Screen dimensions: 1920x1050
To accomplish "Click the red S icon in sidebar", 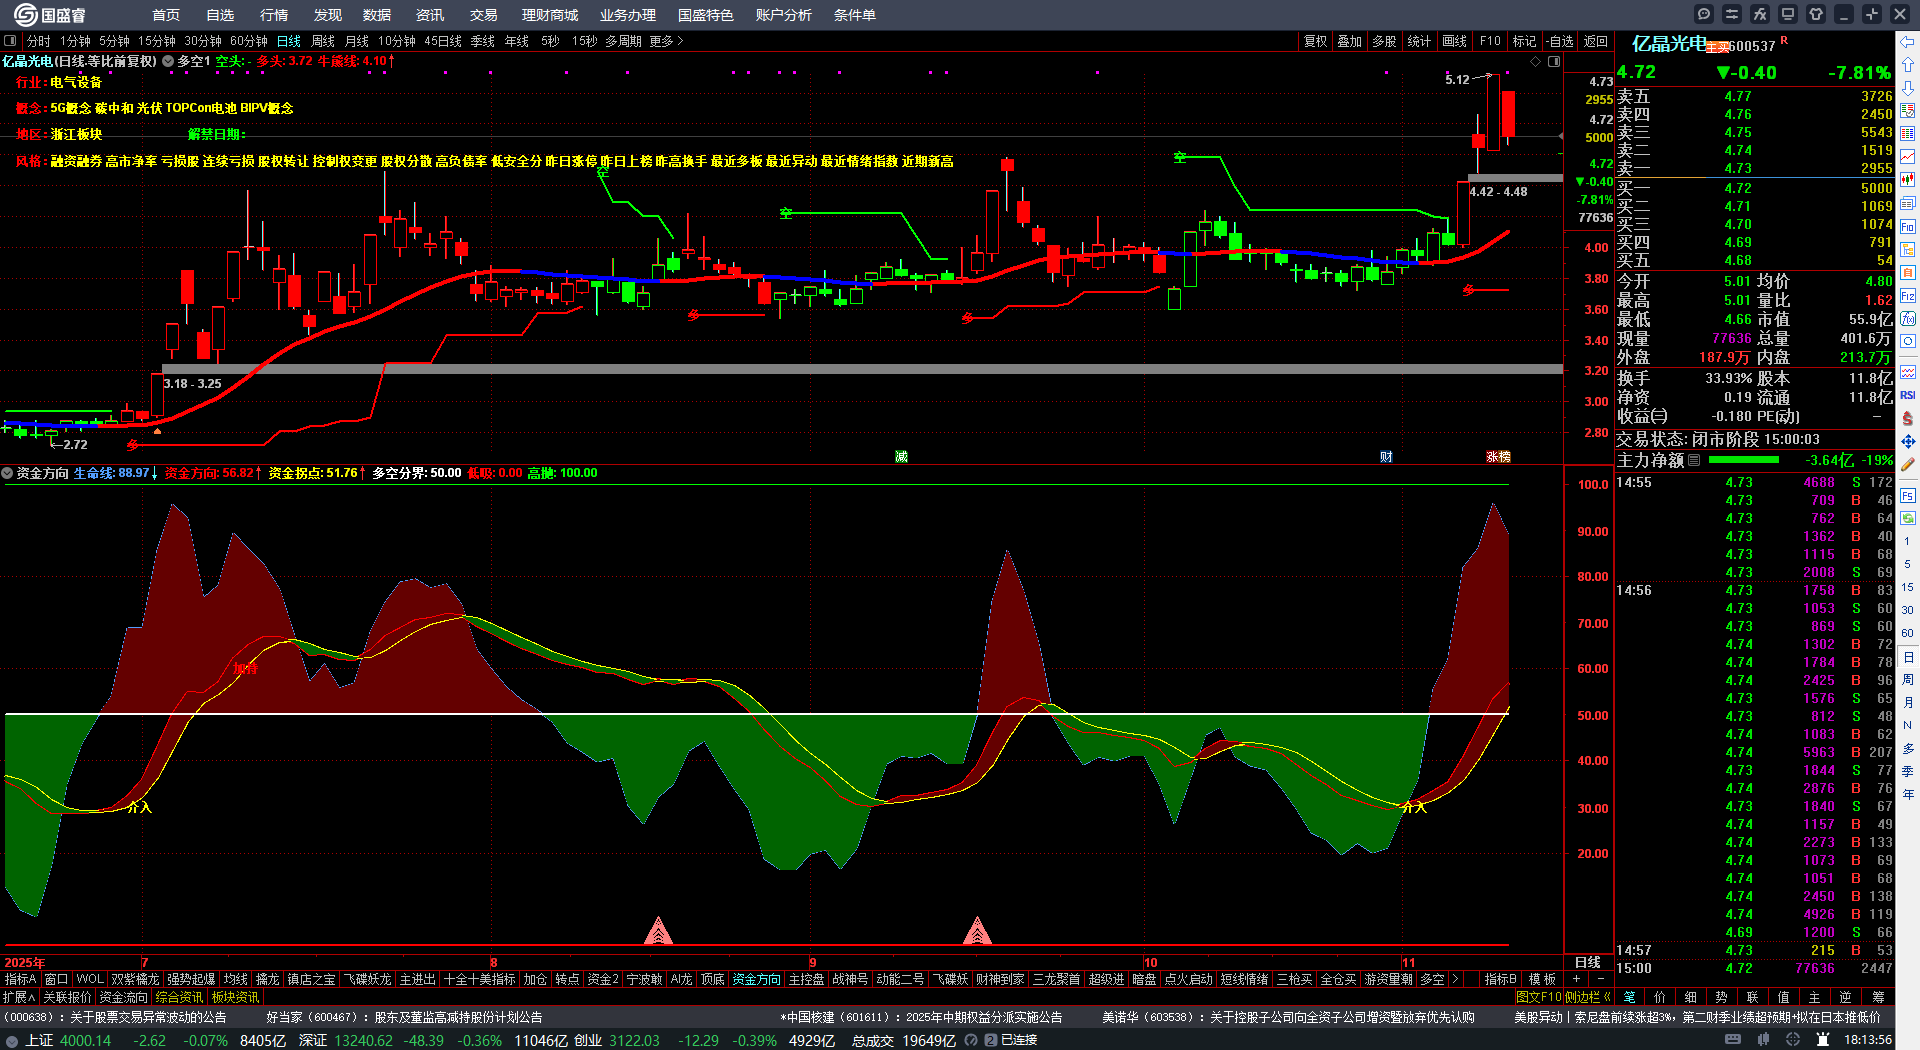I will coord(1908,418).
